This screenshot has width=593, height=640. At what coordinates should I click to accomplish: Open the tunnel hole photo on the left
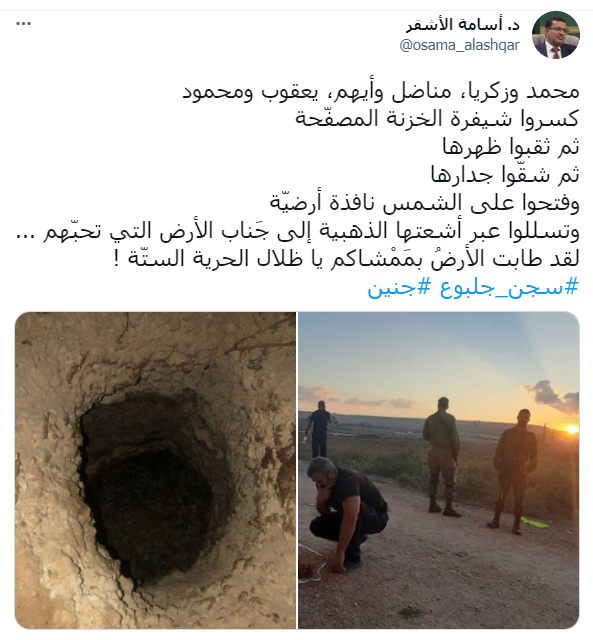click(155, 470)
